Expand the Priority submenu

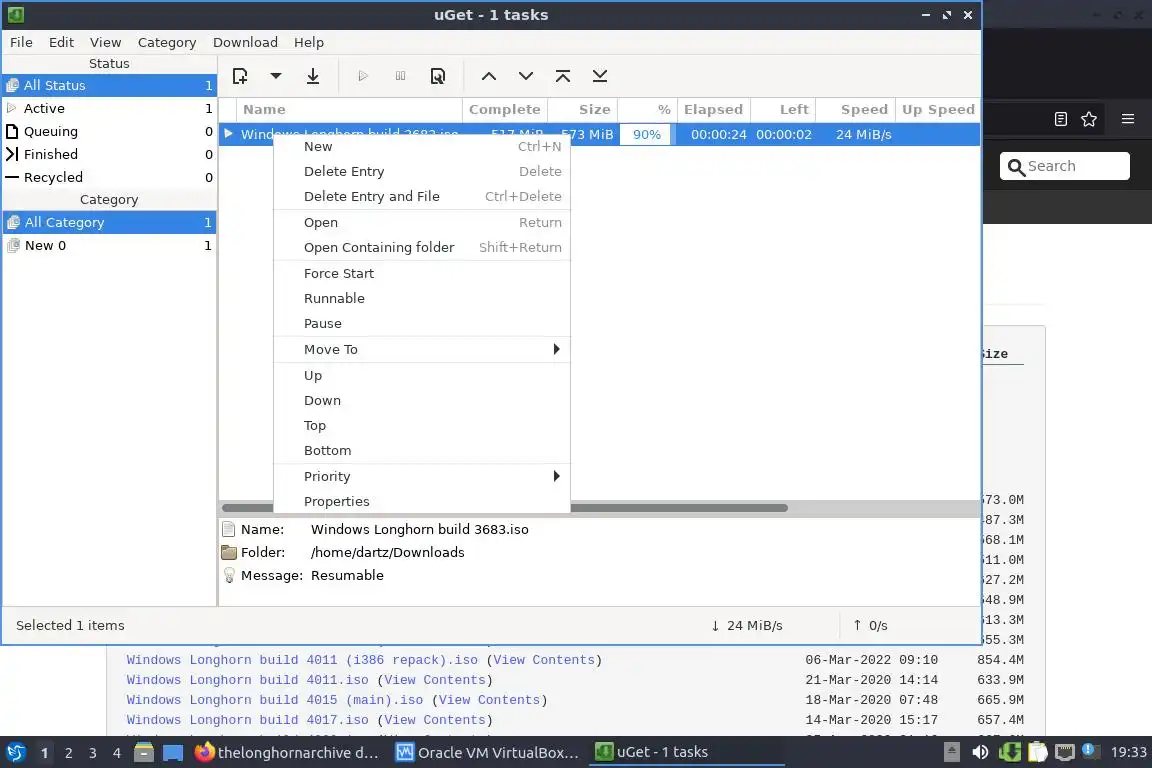pos(422,476)
